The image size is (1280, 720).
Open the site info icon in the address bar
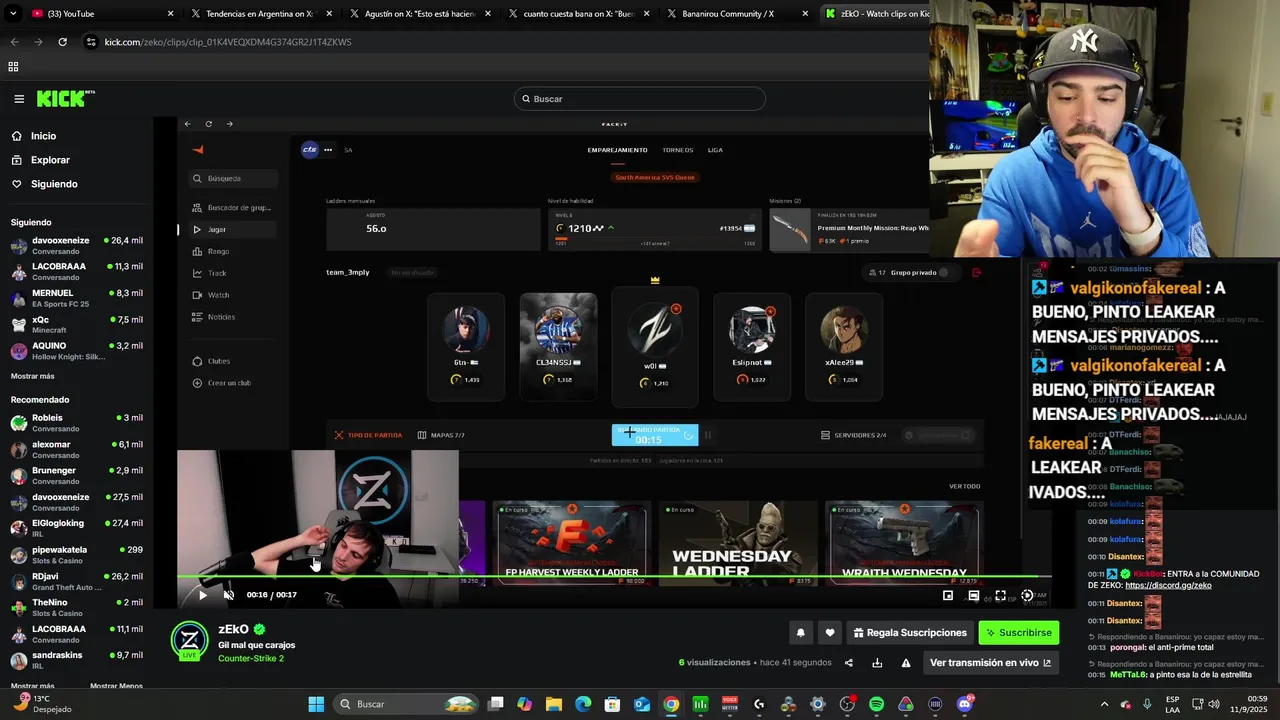(91, 42)
